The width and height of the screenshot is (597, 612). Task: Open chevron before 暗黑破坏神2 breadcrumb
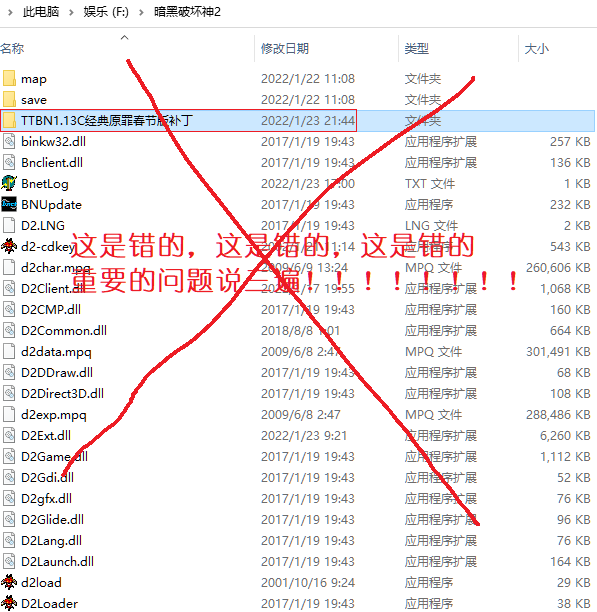pyautogui.click(x=141, y=12)
